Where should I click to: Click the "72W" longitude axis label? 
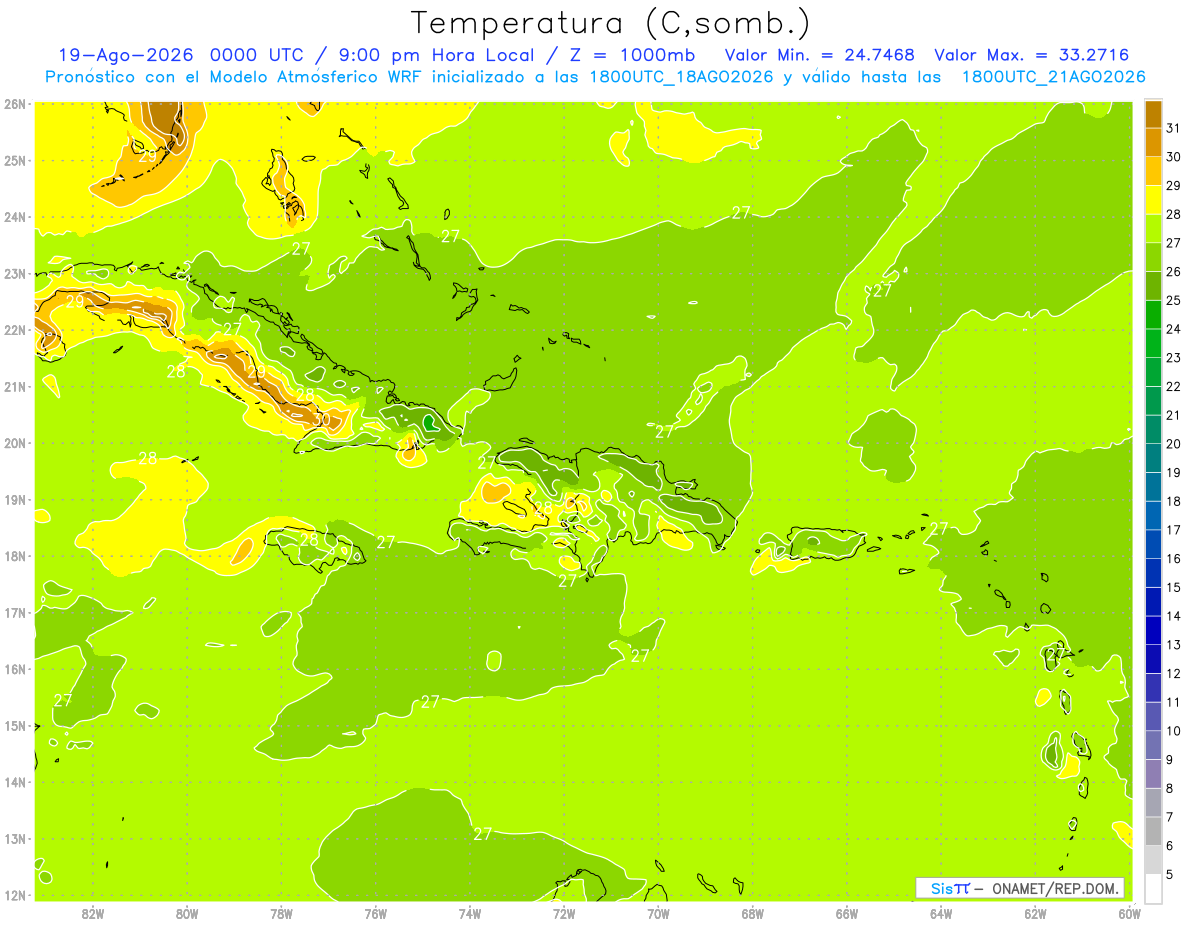tap(564, 913)
